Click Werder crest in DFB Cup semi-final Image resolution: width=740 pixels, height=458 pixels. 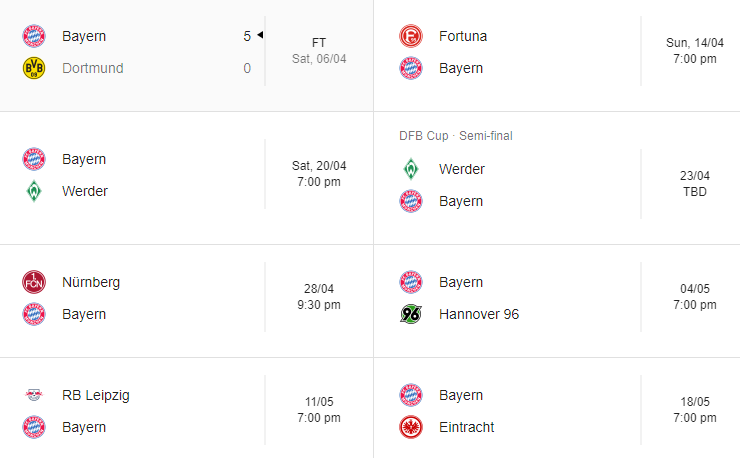411,169
